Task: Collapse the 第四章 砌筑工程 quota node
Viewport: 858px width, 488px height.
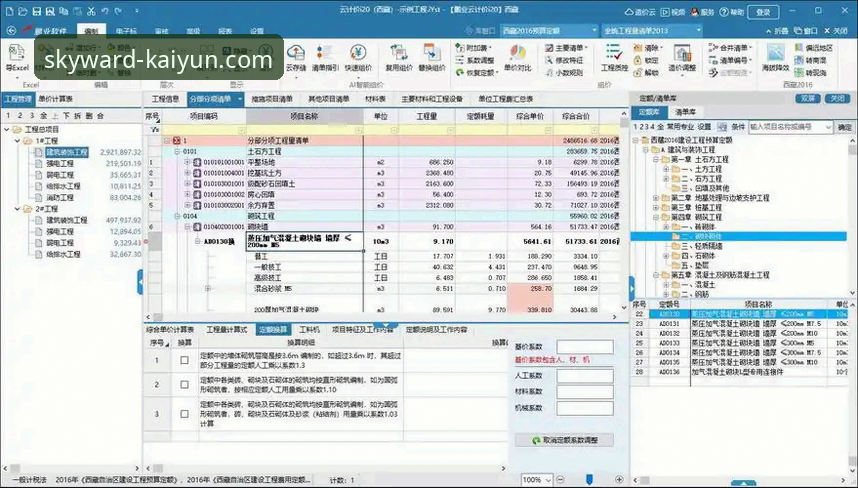Action: [x=656, y=217]
